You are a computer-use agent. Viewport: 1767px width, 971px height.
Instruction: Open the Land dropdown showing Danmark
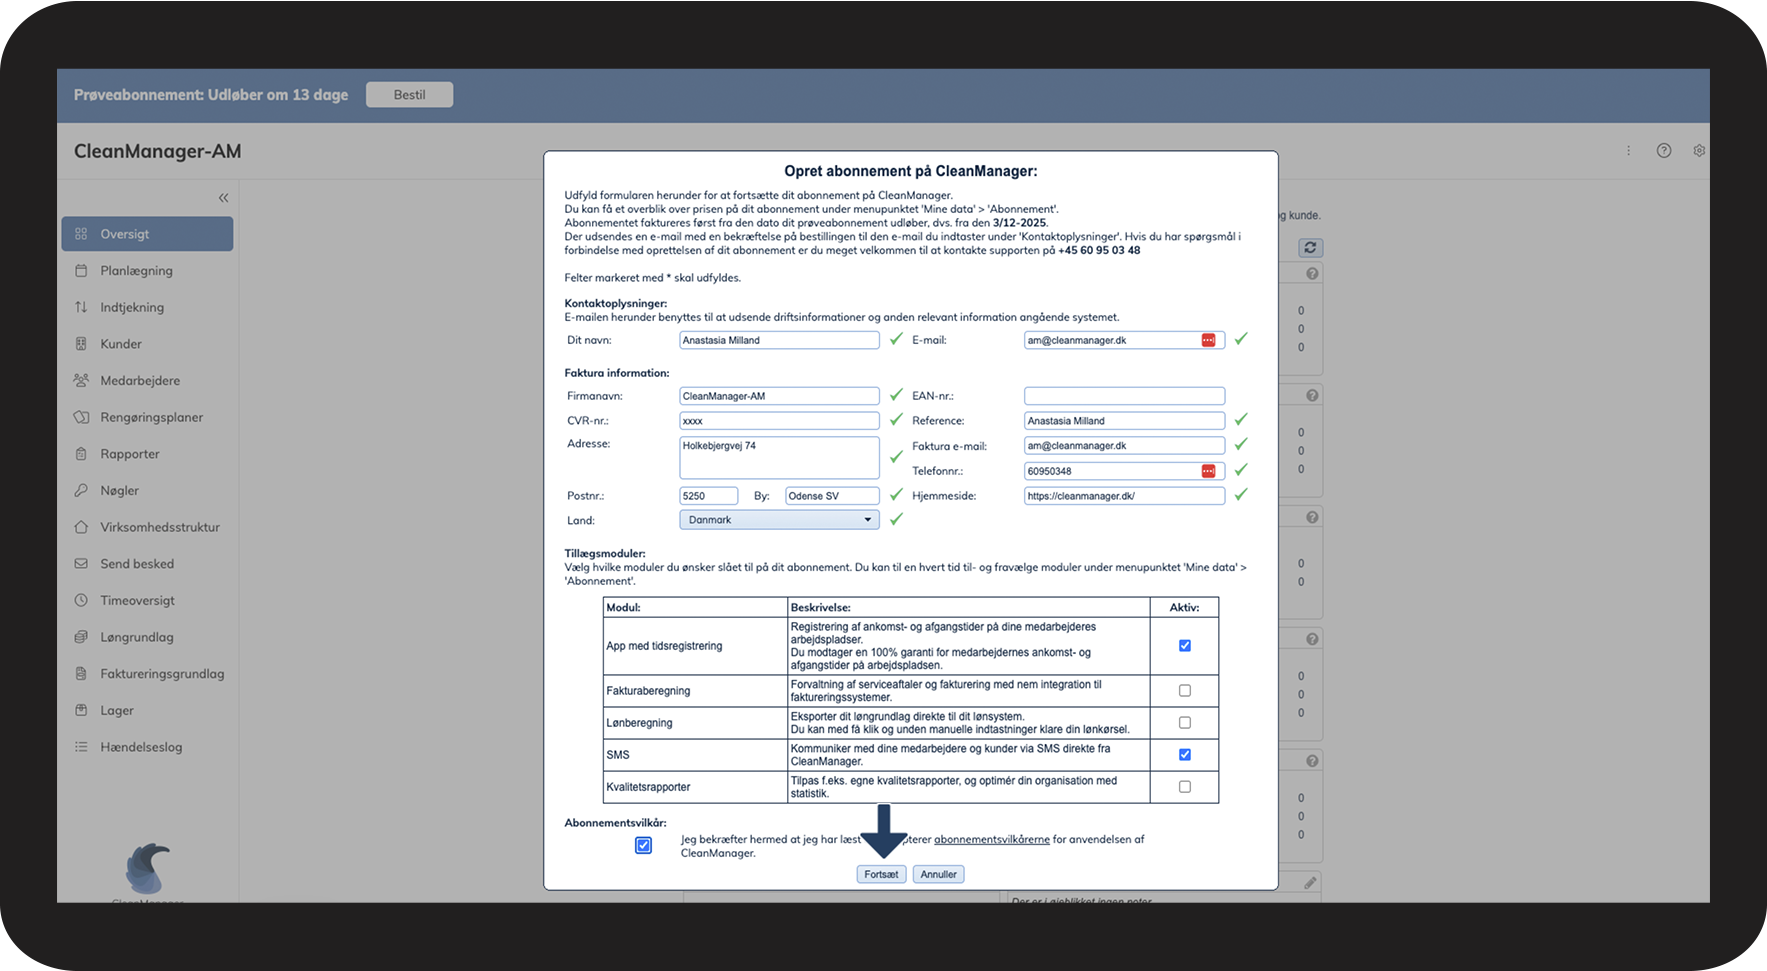click(x=778, y=520)
